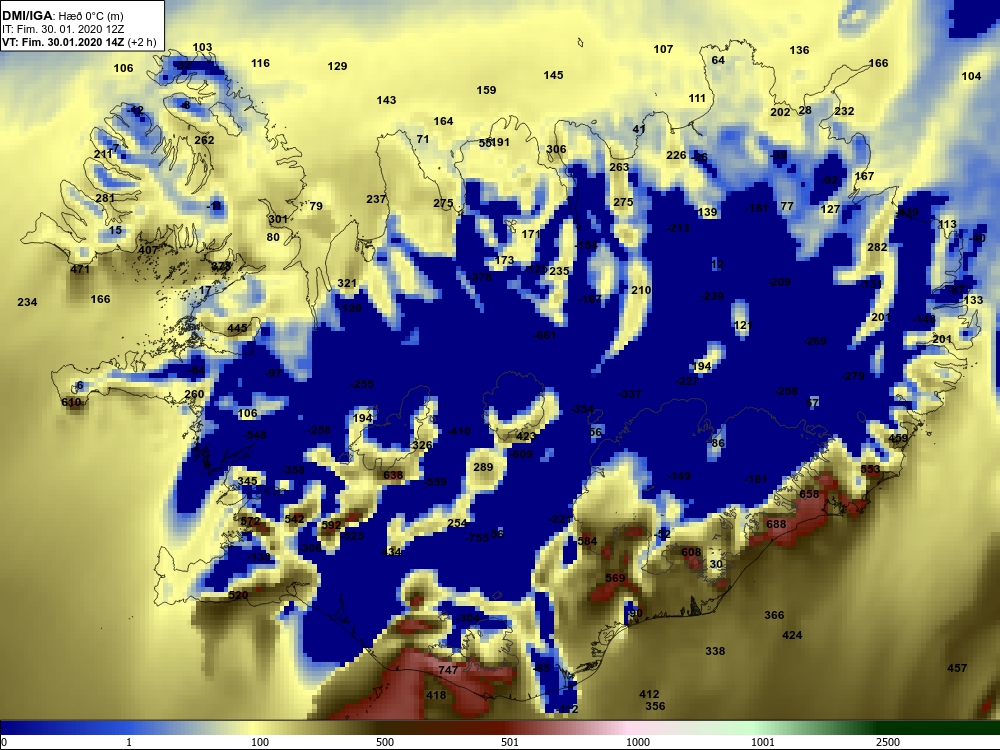Screen dimensions: 1000x750
Task: Select the 254 map value
Action: pos(457,523)
